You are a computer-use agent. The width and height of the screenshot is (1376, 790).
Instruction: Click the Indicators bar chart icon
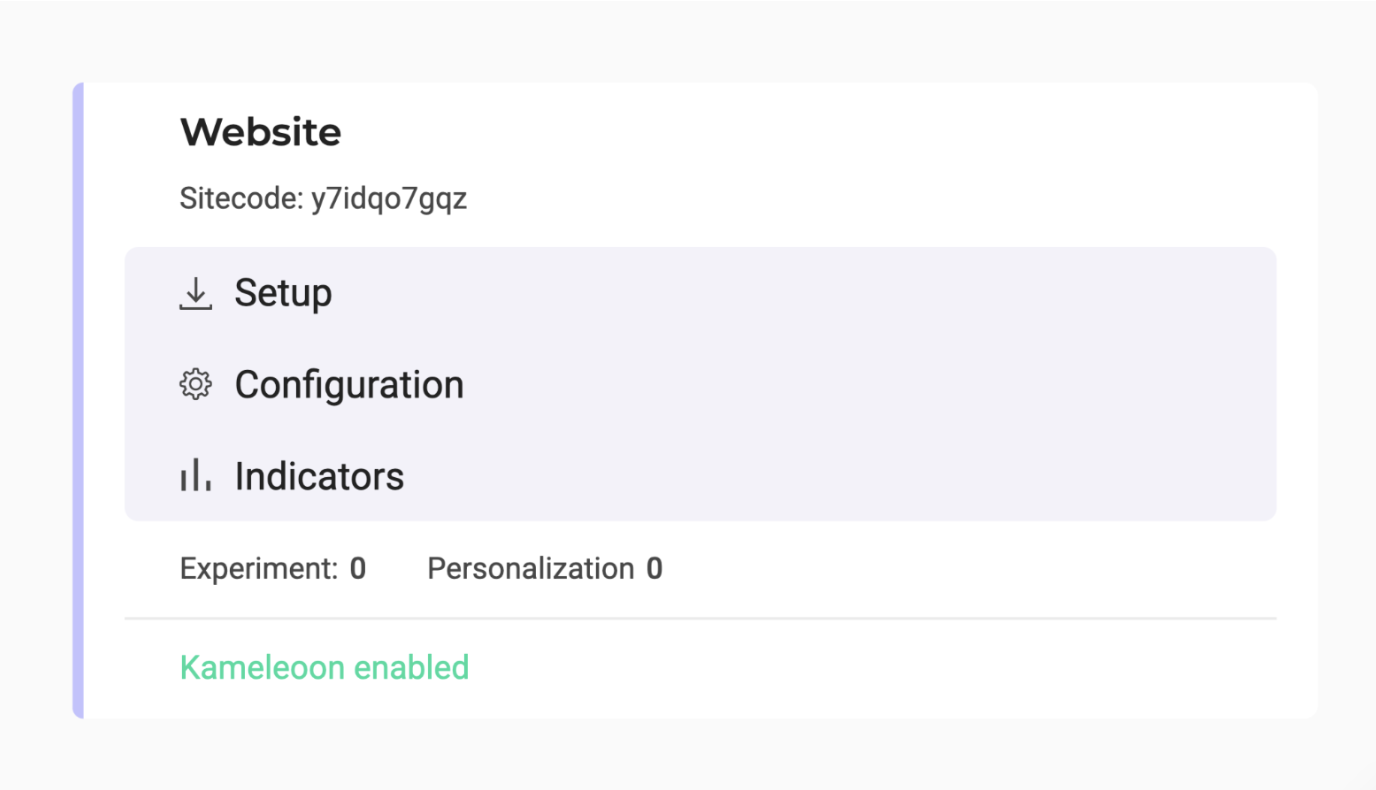195,476
